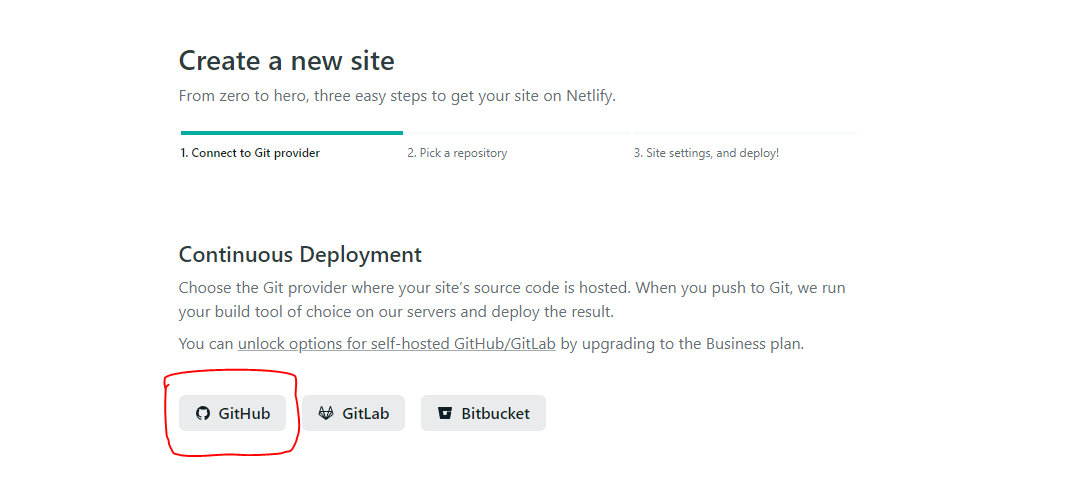Switch to step 2 Pick a repository

coord(457,153)
